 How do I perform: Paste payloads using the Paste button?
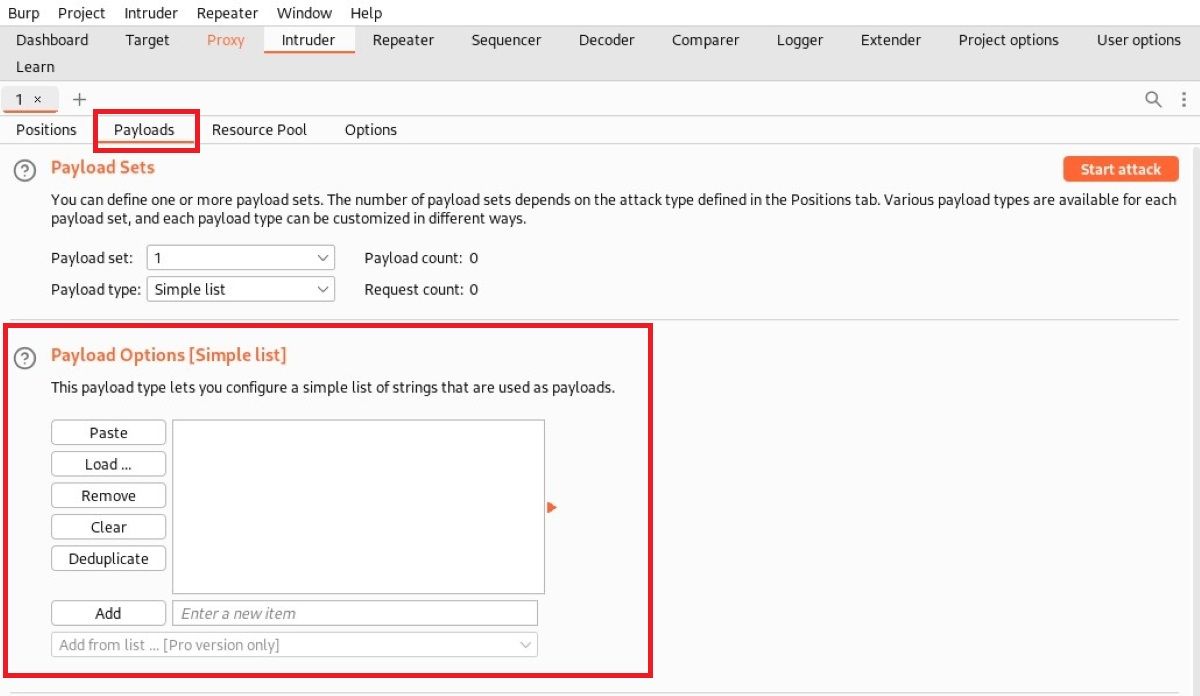coord(108,432)
